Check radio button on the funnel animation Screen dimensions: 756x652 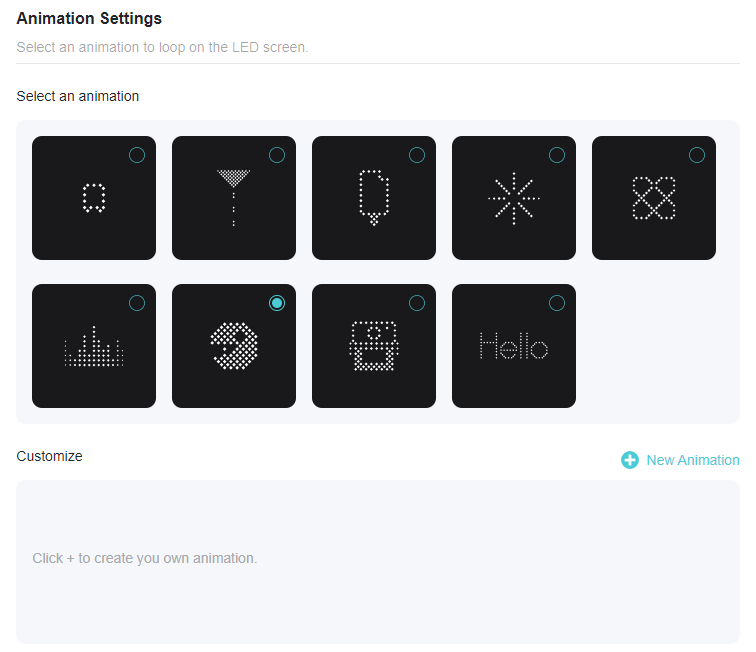277,155
